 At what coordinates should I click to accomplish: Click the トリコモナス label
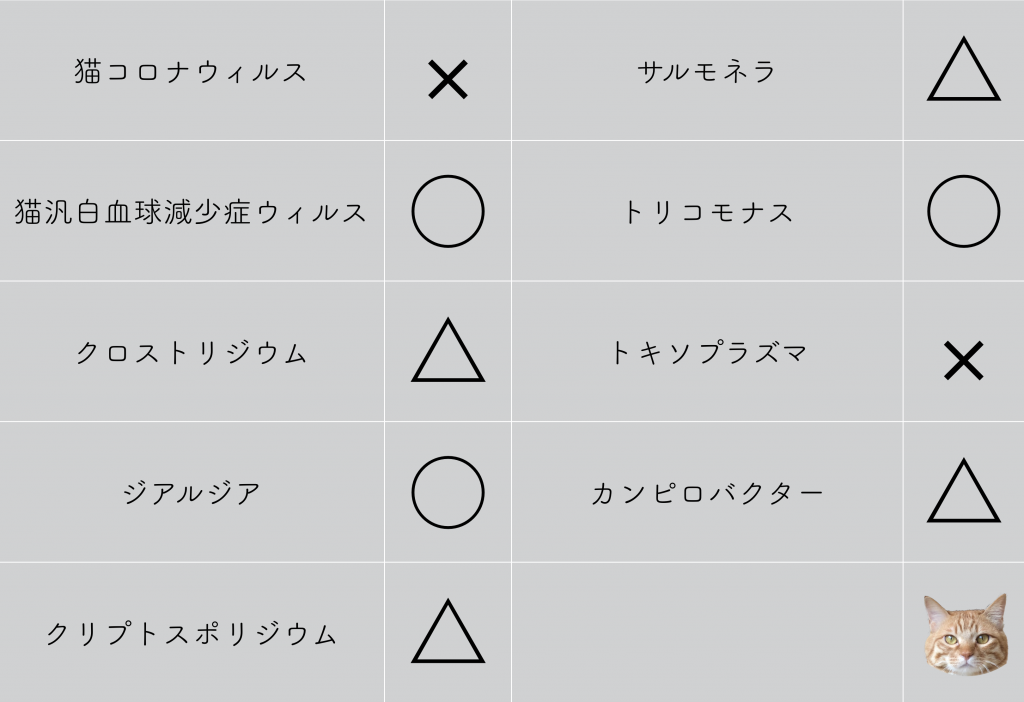point(708,212)
